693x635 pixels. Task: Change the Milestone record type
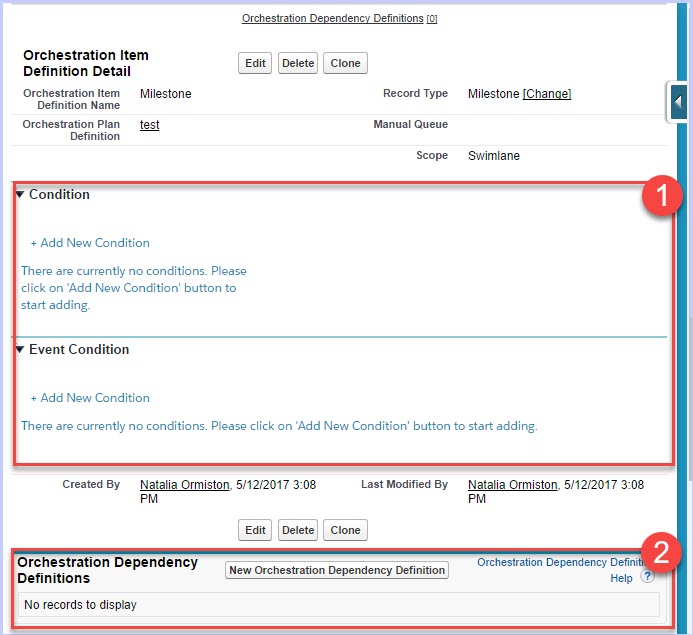pyautogui.click(x=547, y=94)
